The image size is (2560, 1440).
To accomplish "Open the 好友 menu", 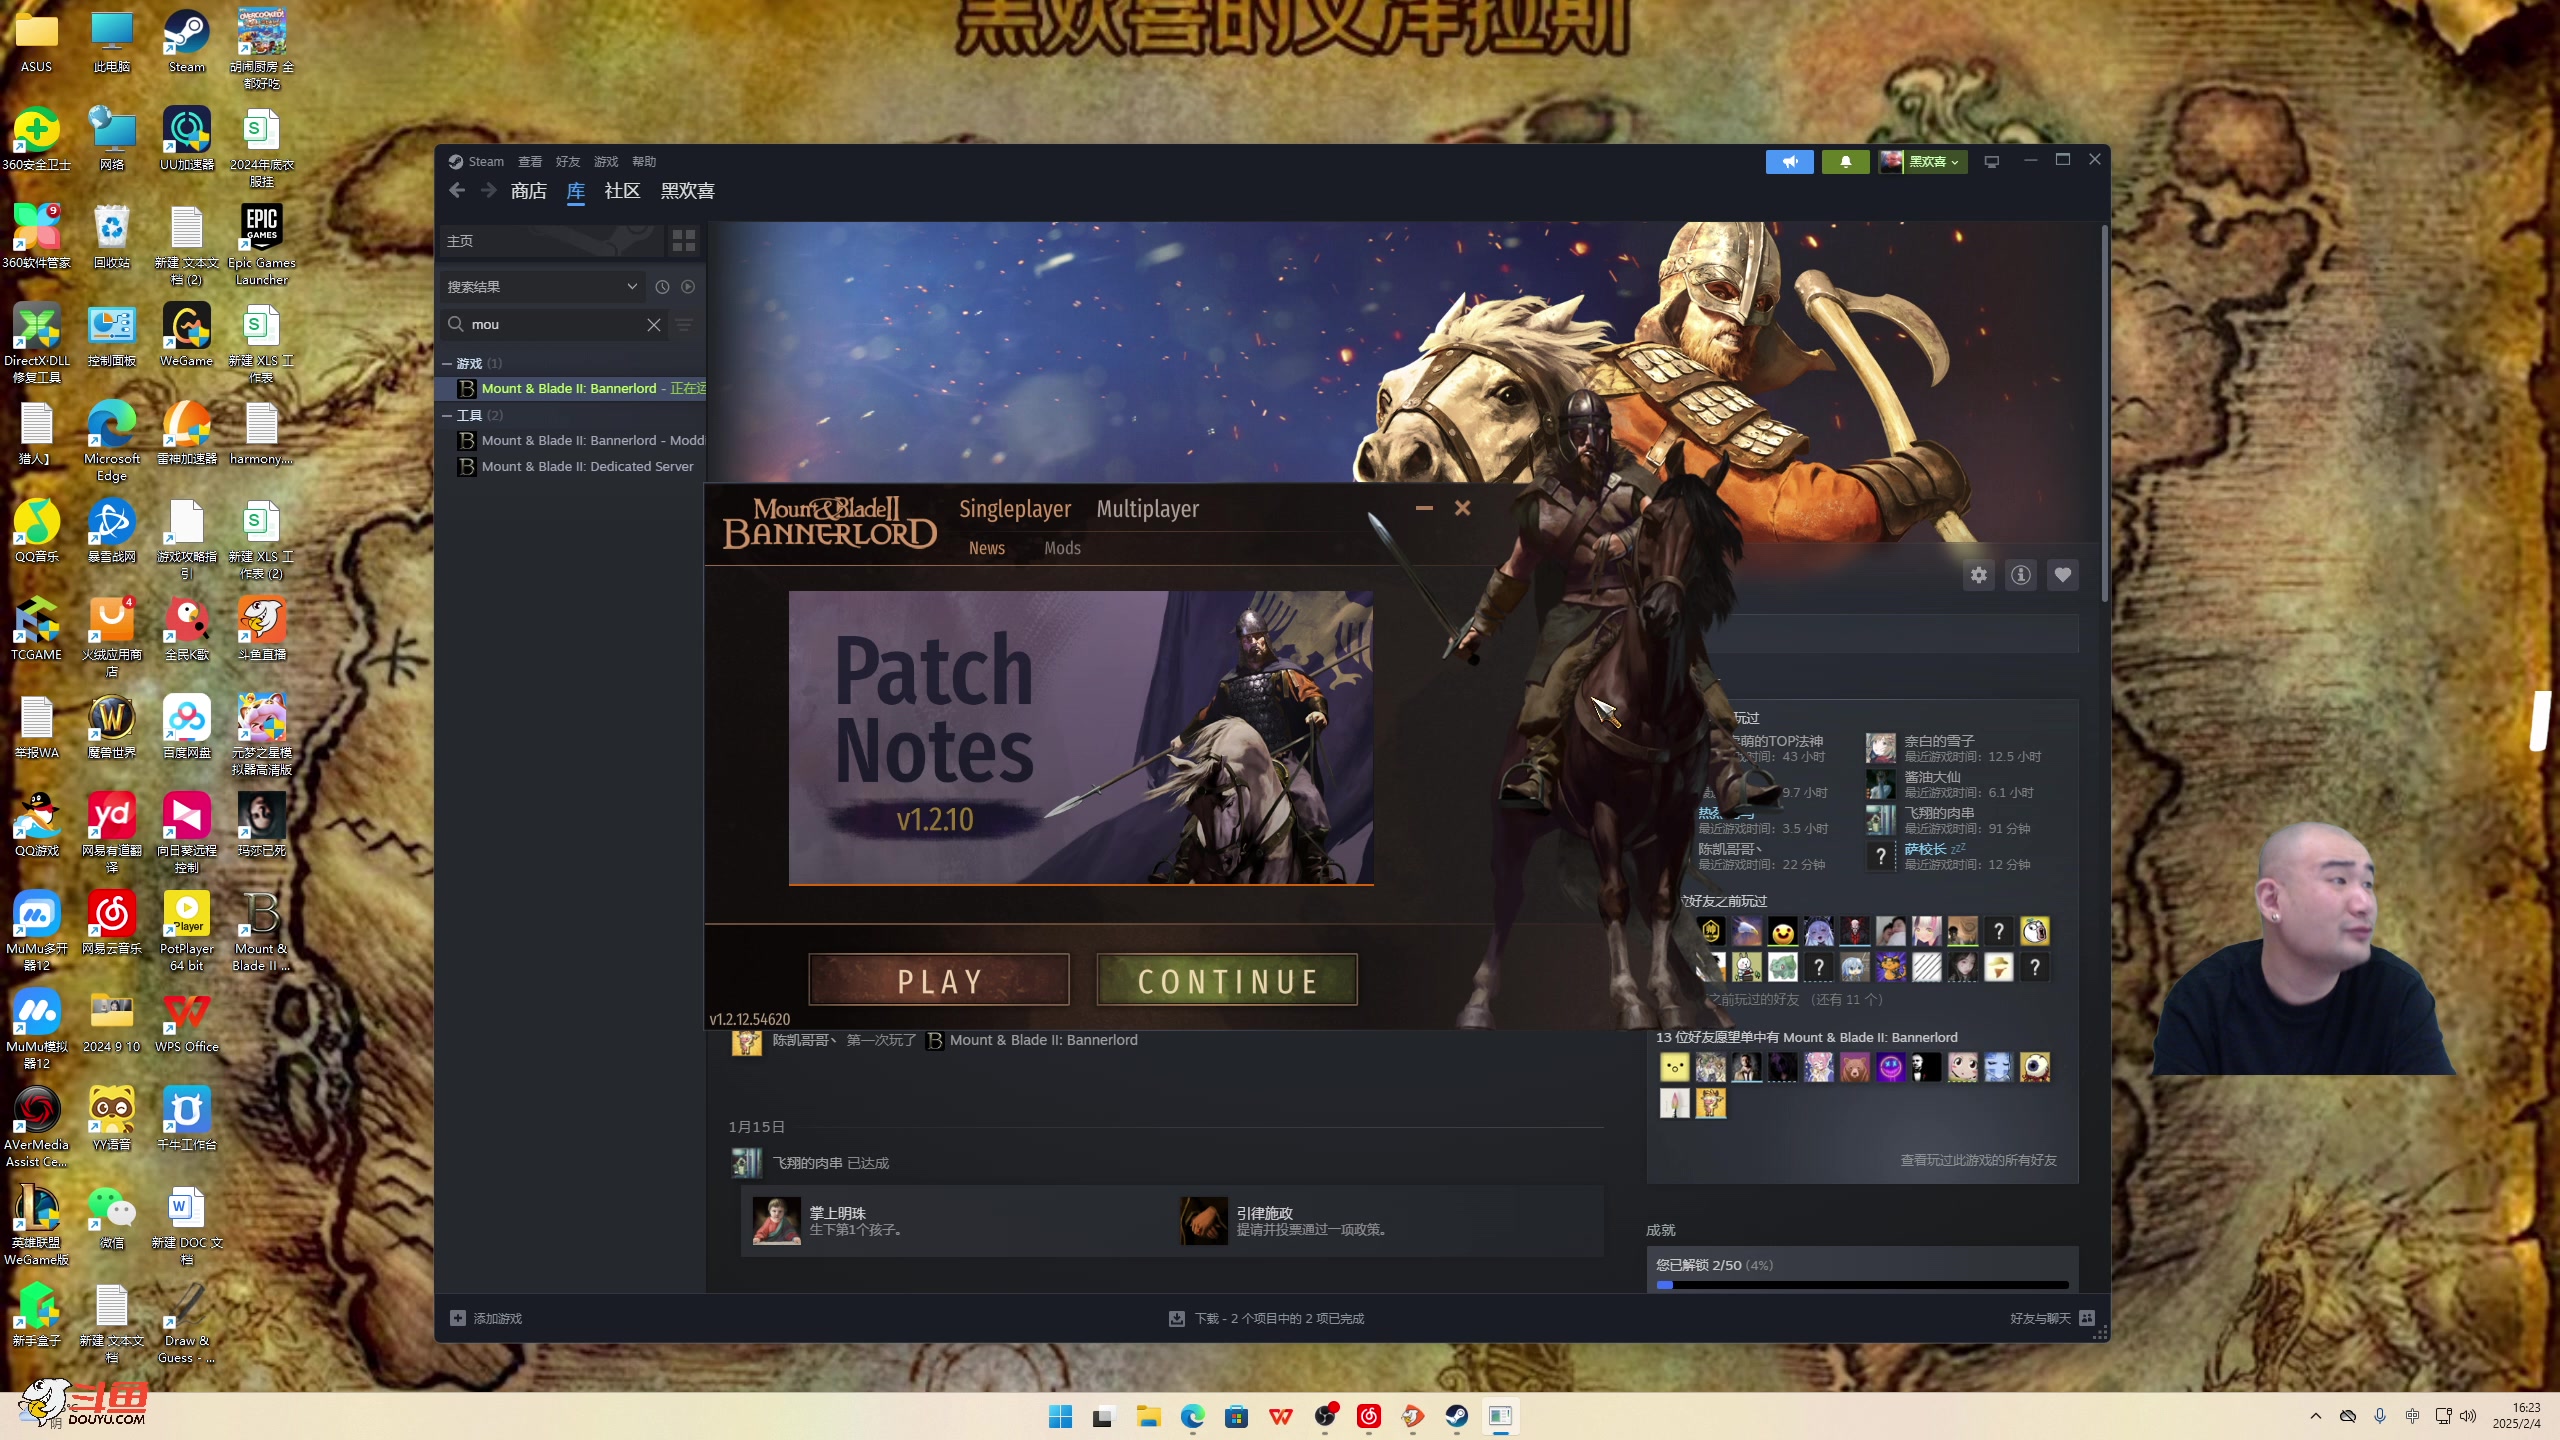I will [568, 161].
